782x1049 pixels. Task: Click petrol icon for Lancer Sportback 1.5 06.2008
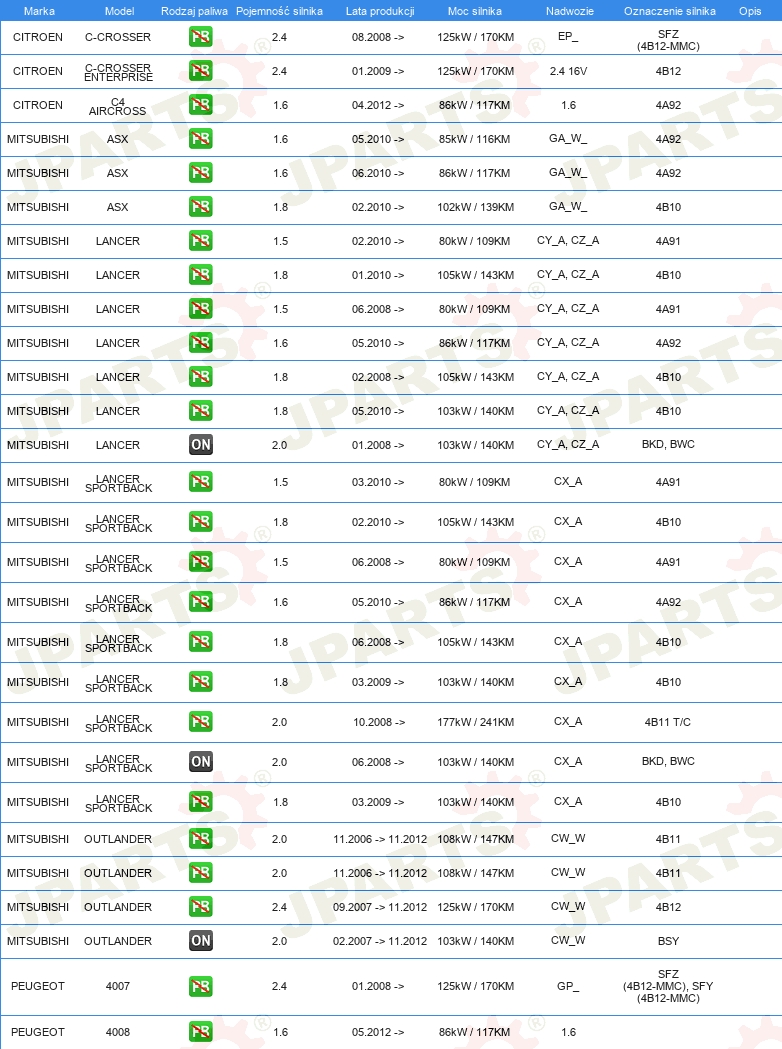(x=201, y=562)
